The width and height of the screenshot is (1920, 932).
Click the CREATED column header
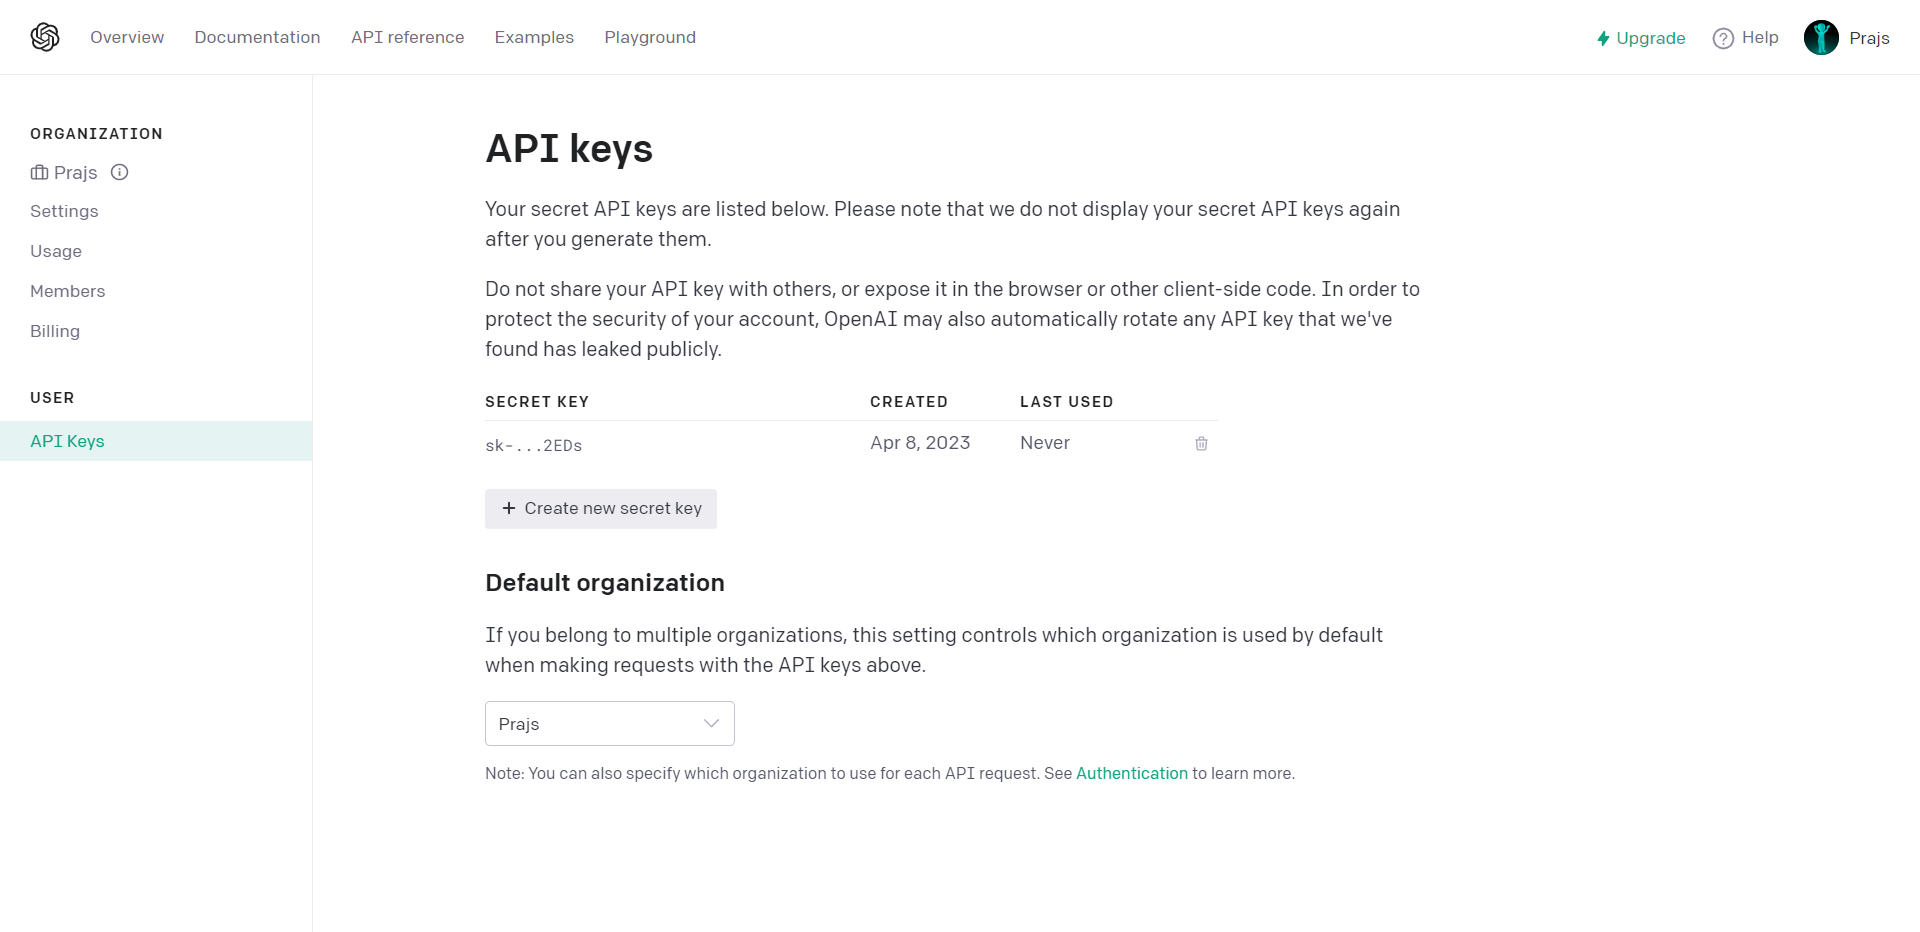pyautogui.click(x=909, y=402)
